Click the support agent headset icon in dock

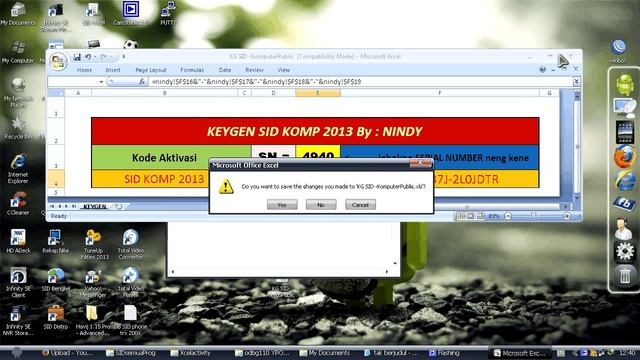tap(623, 227)
